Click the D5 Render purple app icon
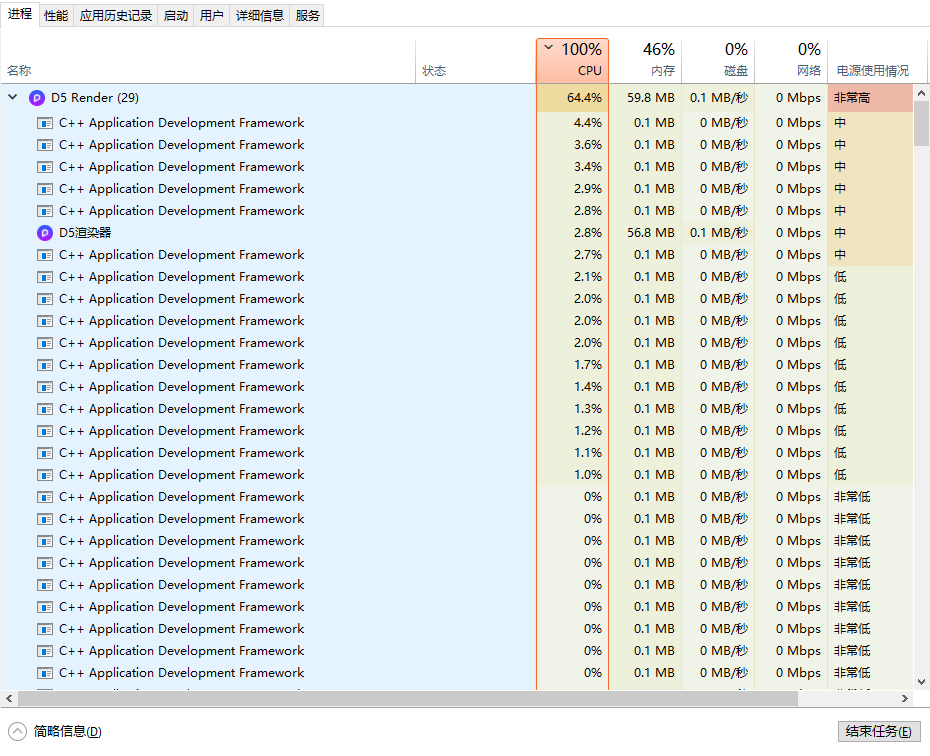Screen dimensions: 930x756 click(x=37, y=98)
